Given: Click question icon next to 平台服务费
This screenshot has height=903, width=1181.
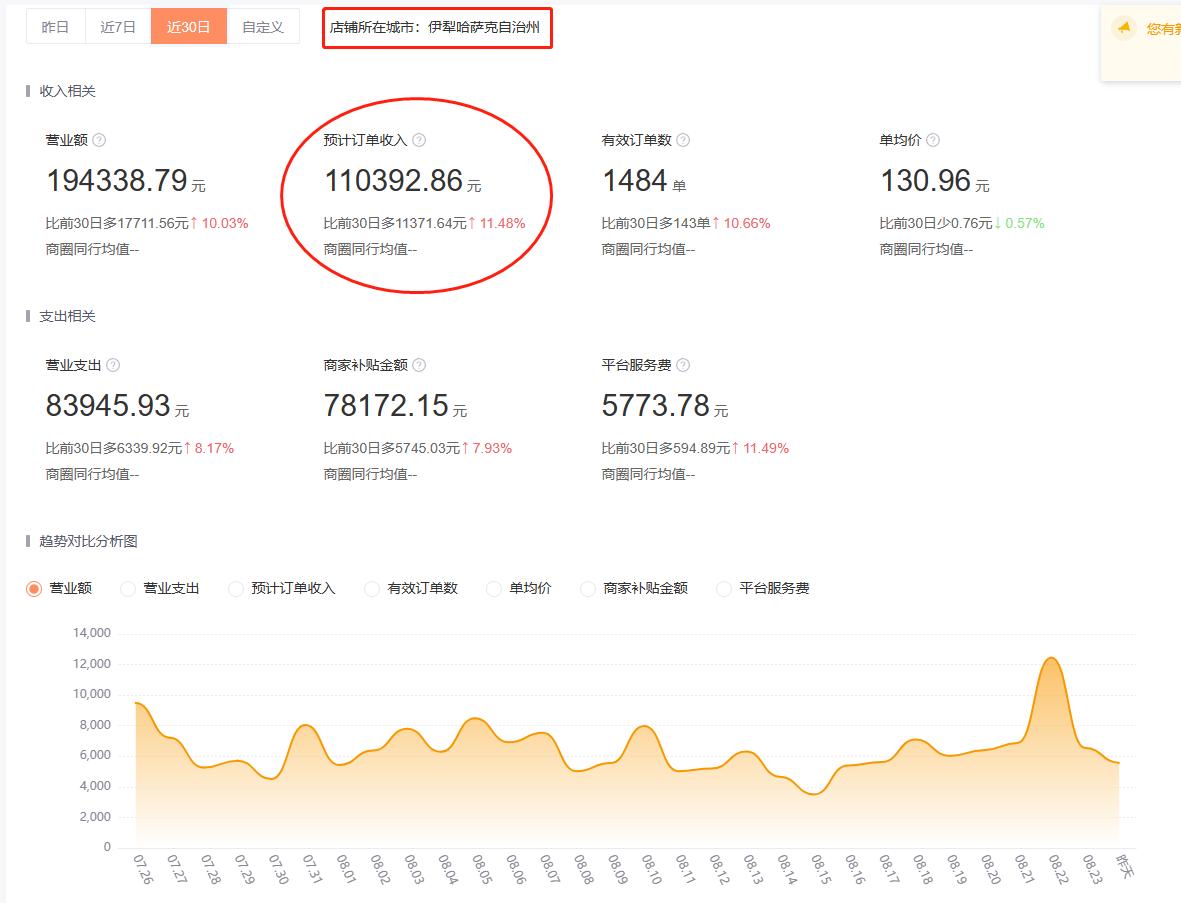Looking at the screenshot, I should click(x=683, y=365).
